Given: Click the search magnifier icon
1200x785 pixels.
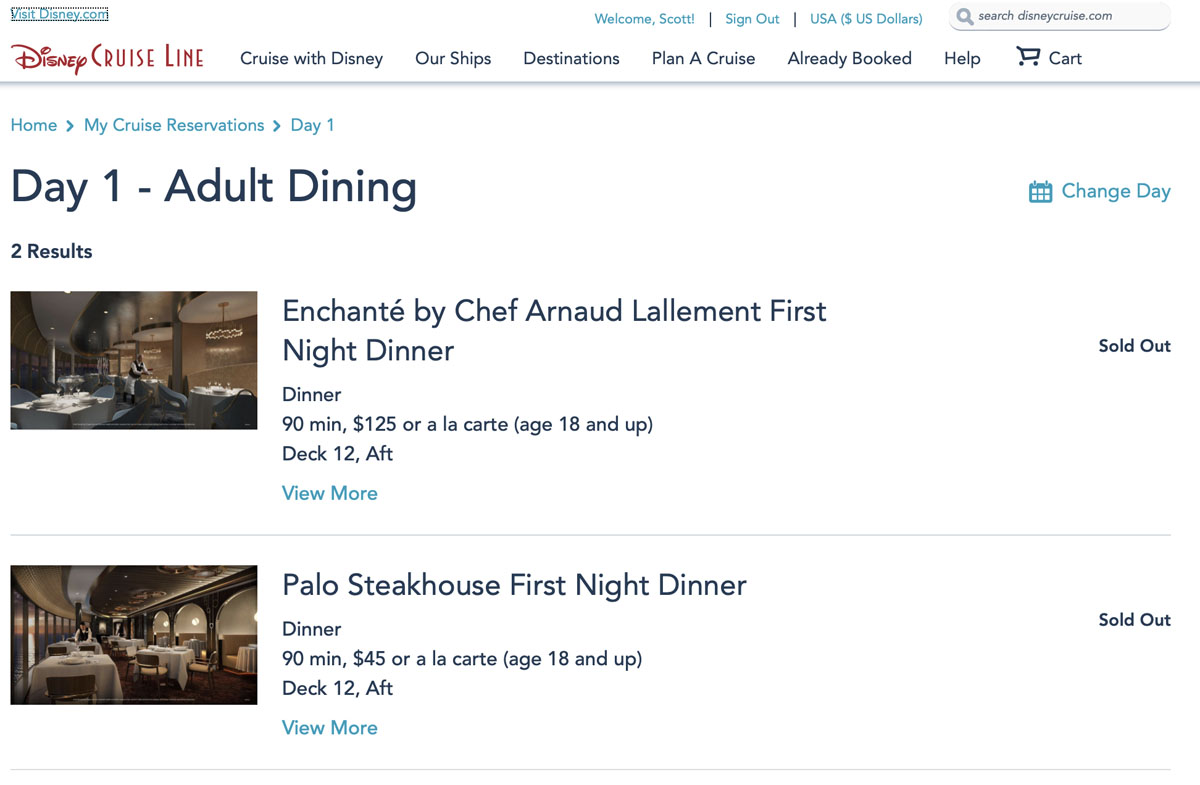Looking at the screenshot, I should click(x=965, y=17).
